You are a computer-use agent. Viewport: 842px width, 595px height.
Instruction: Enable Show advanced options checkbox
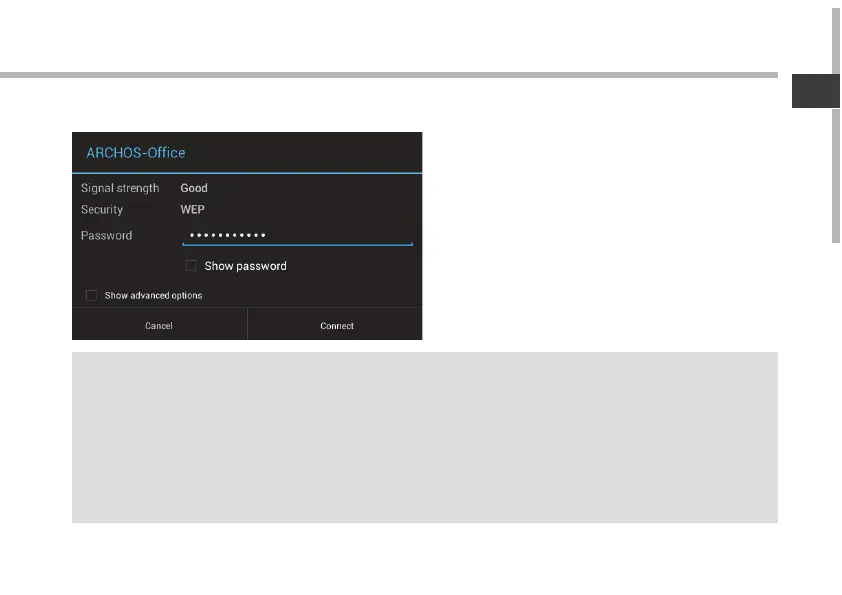point(91,295)
